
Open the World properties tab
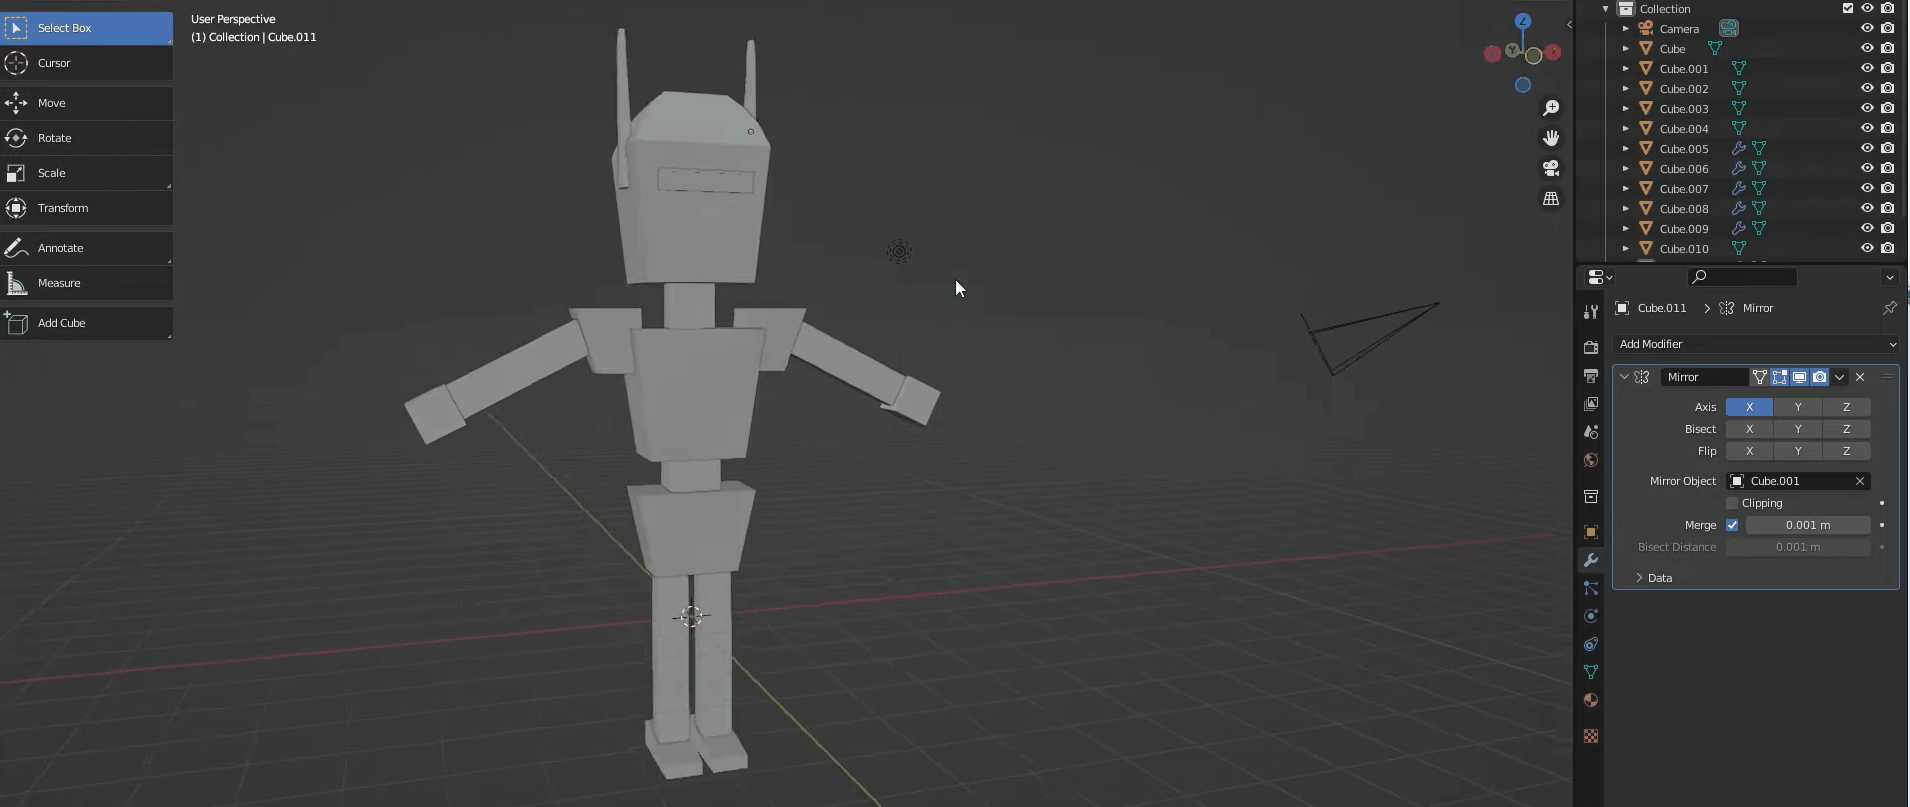[x=1591, y=460]
